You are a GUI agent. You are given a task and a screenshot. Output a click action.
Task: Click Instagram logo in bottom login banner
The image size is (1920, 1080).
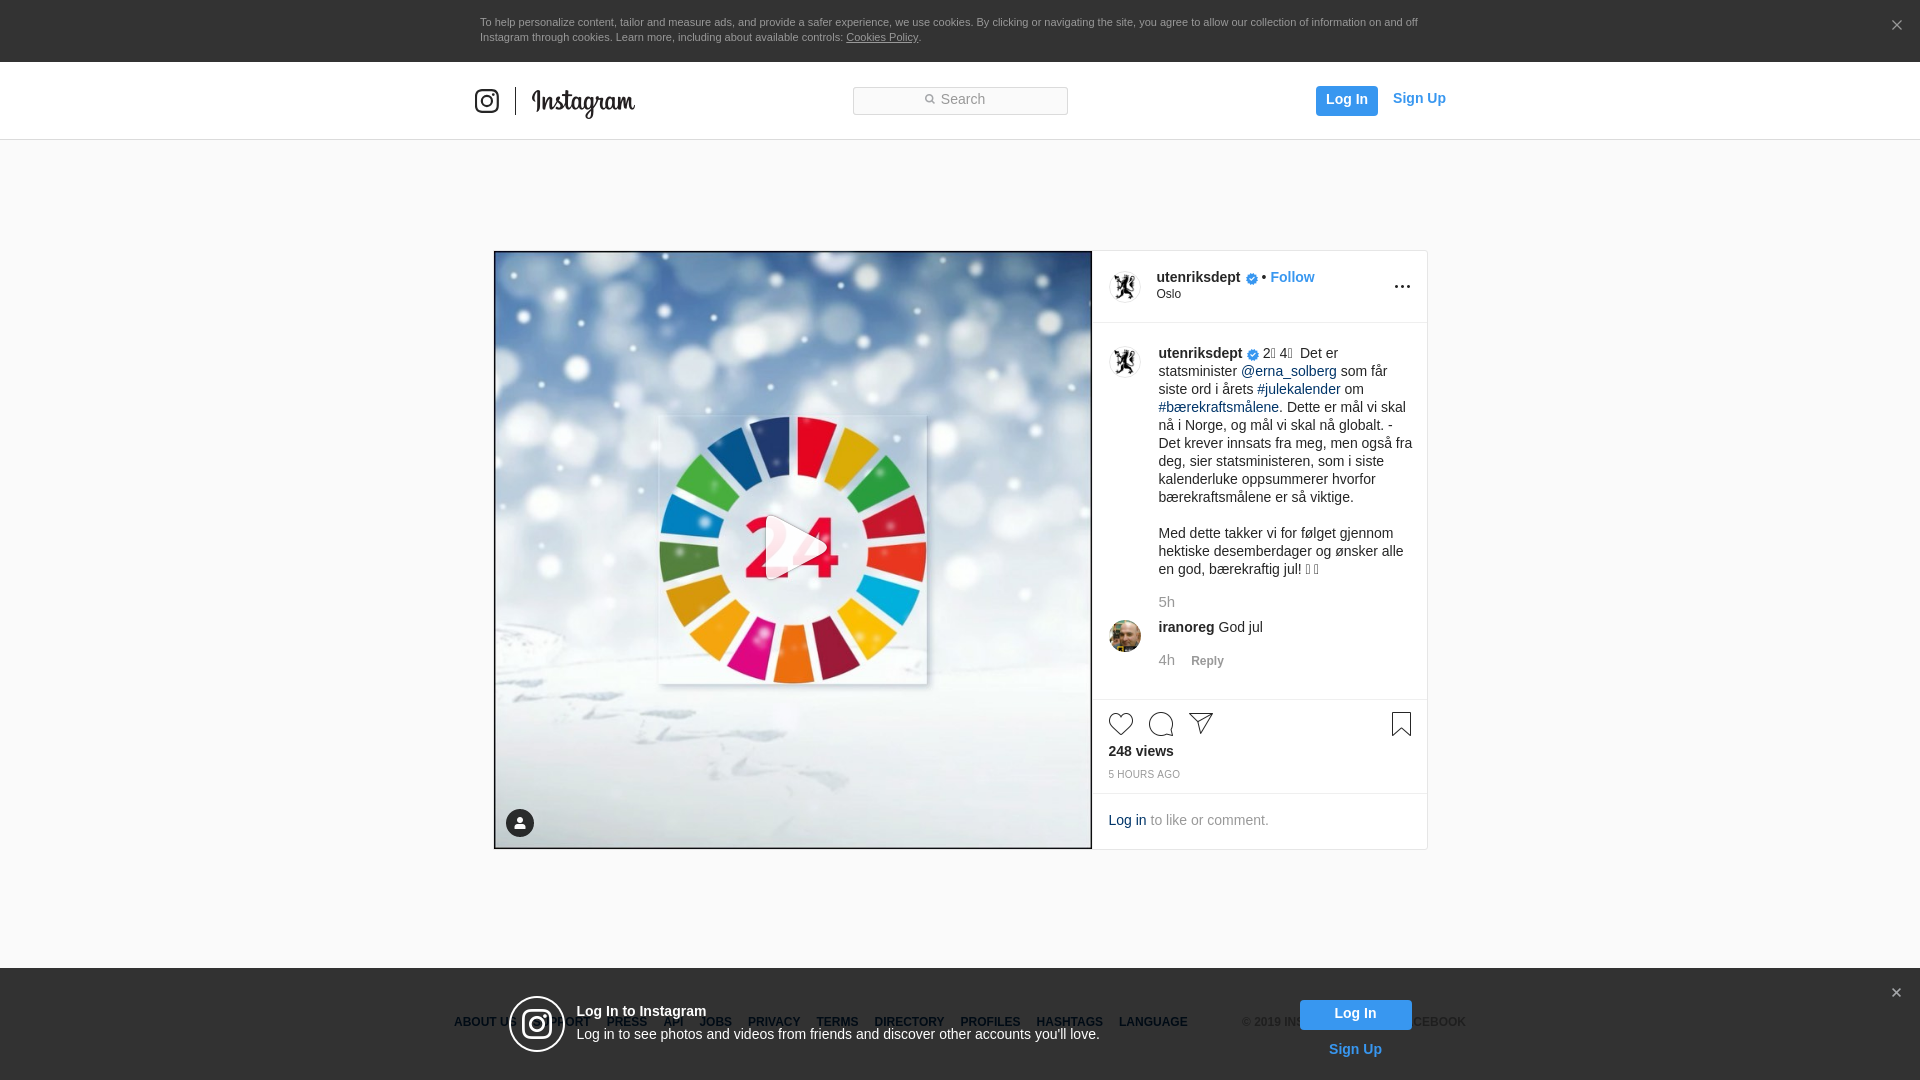(537, 1024)
